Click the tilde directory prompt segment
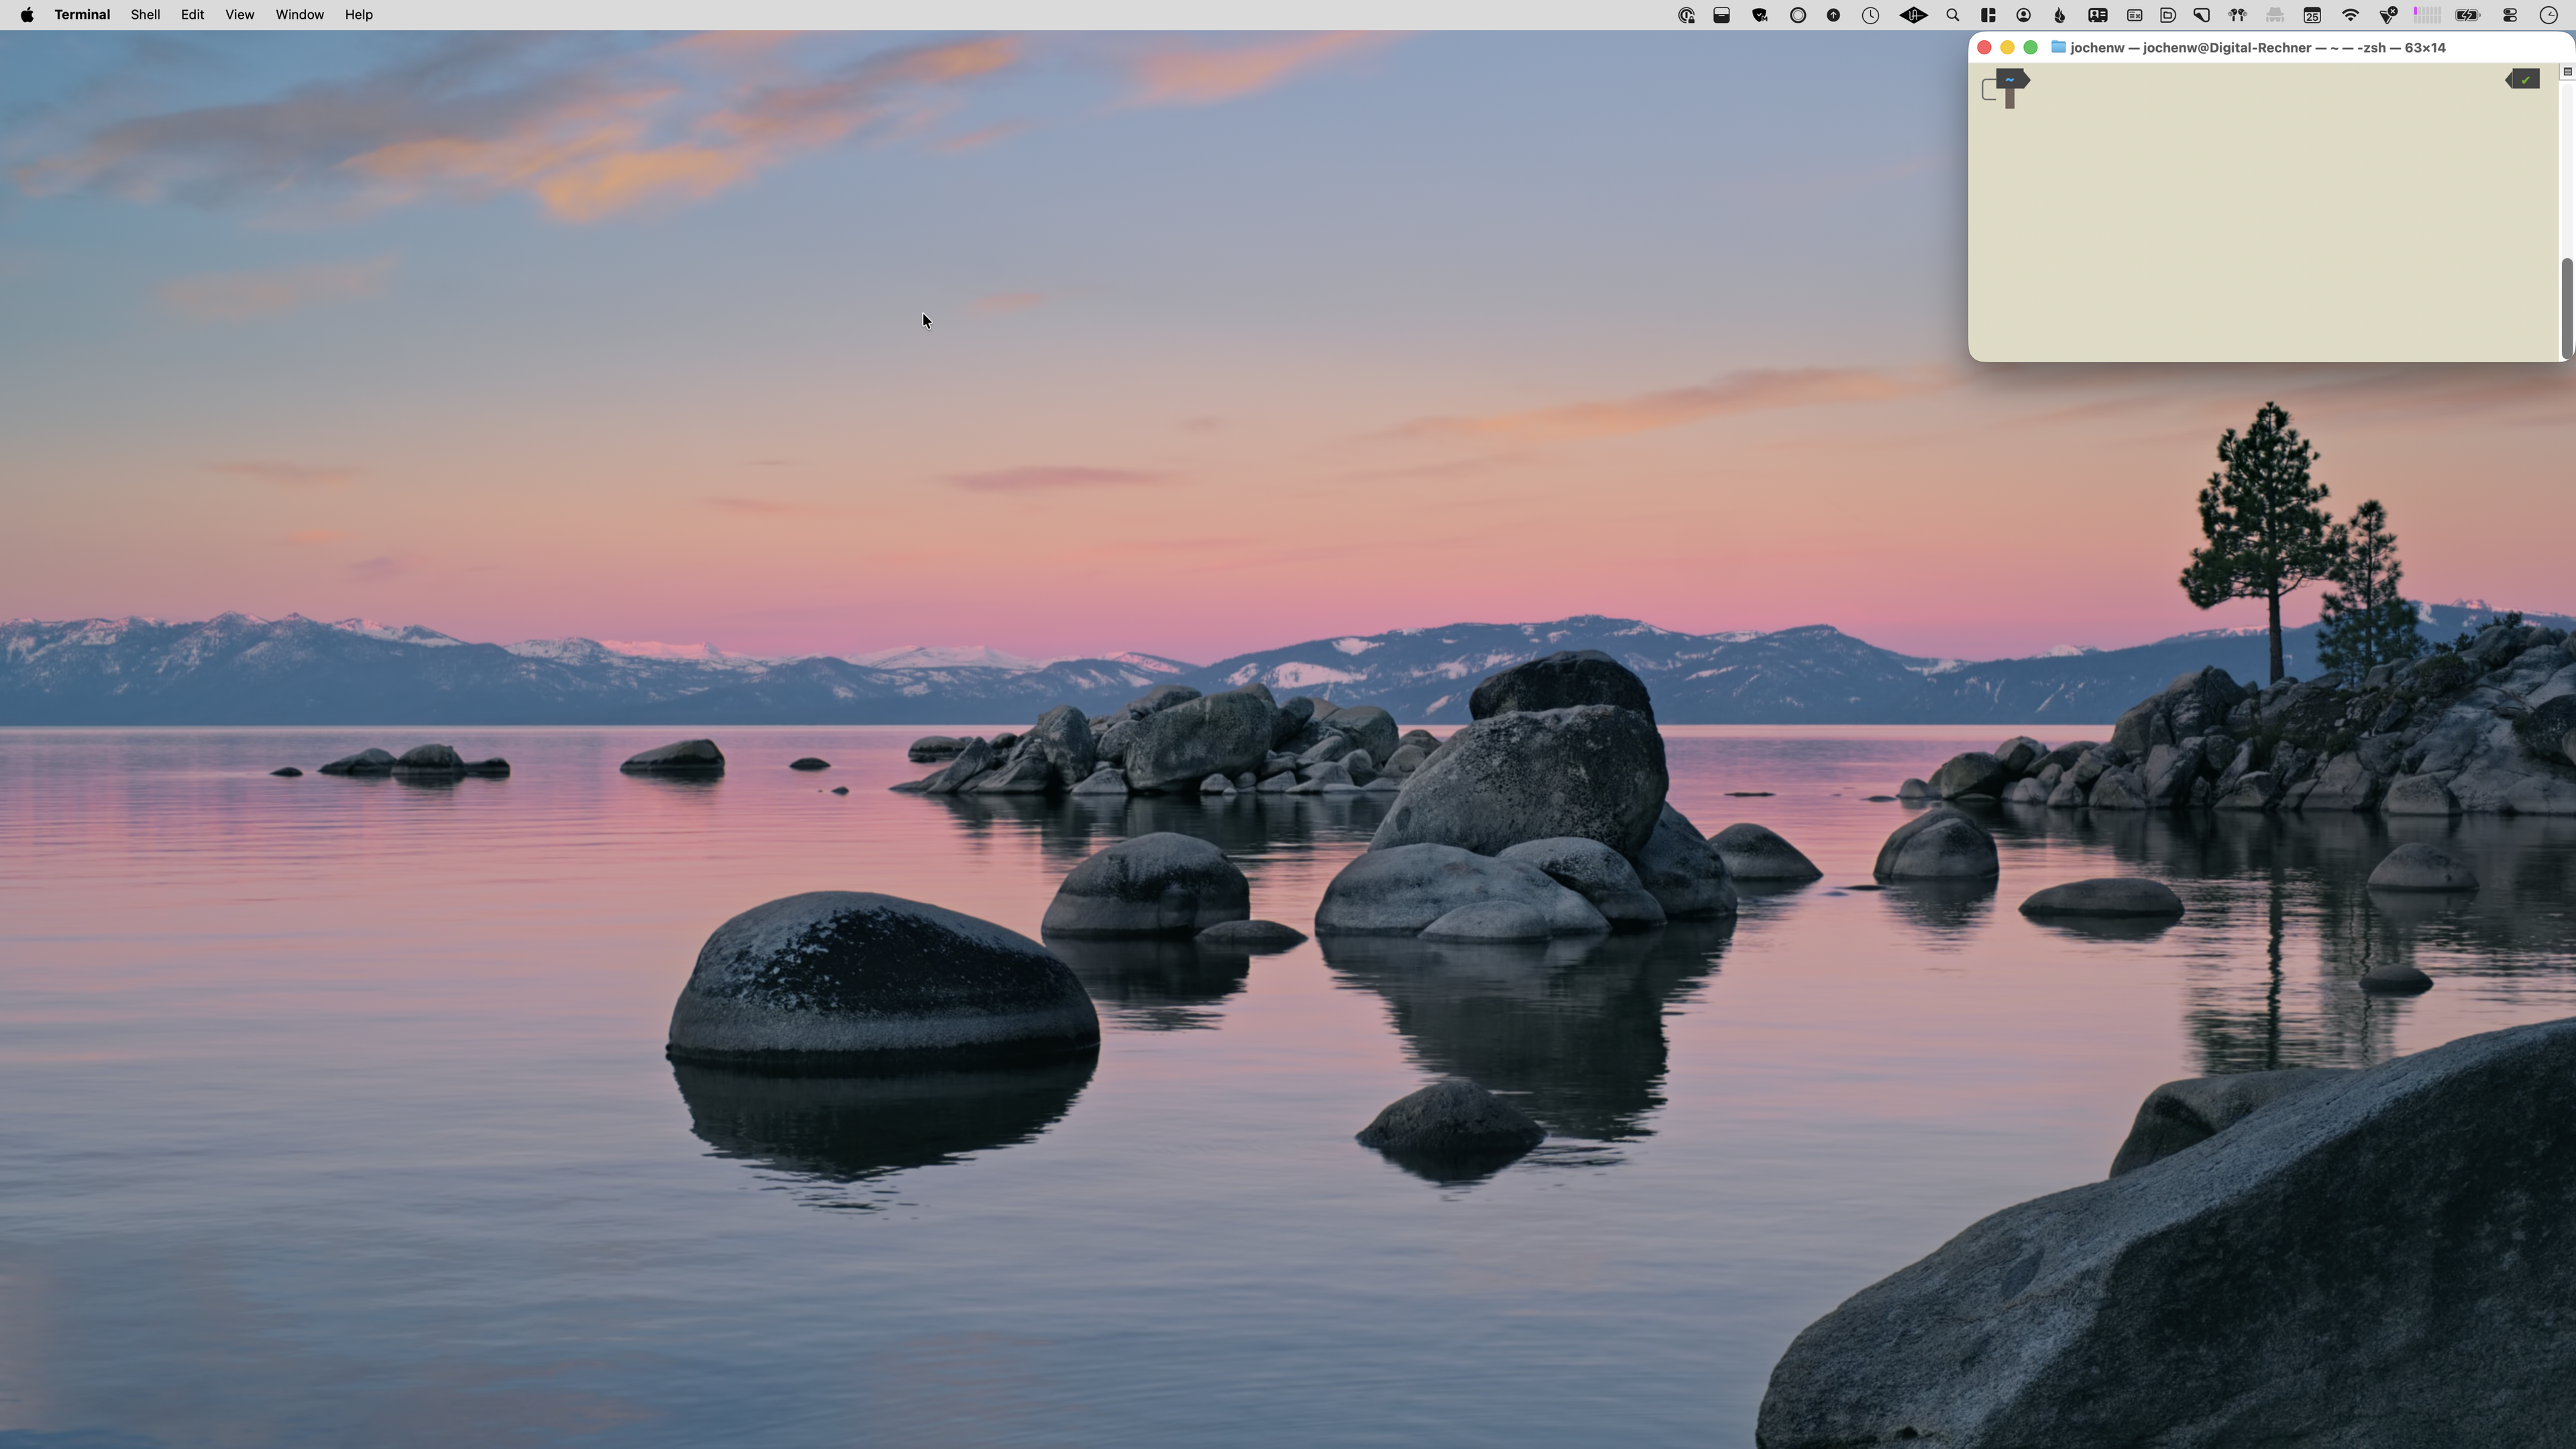Image resolution: width=2576 pixels, height=1449 pixels. point(2010,79)
